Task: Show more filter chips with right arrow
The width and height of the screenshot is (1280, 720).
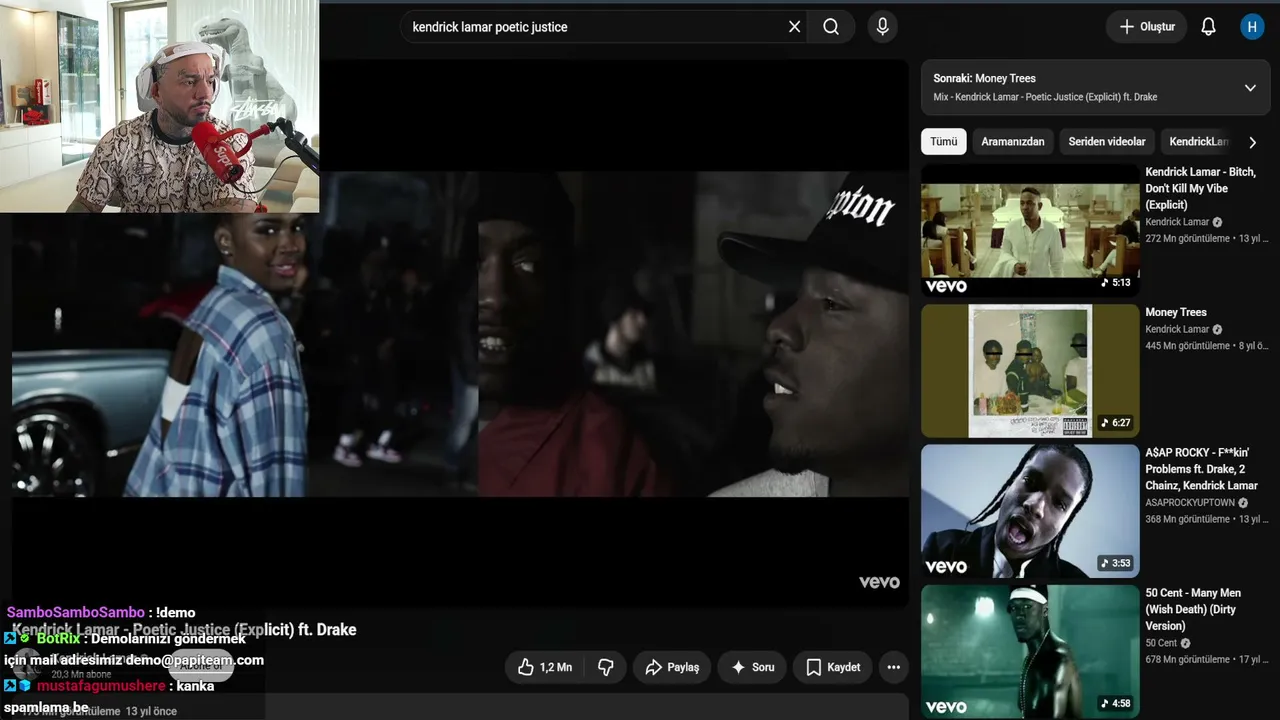Action: pyautogui.click(x=1252, y=142)
